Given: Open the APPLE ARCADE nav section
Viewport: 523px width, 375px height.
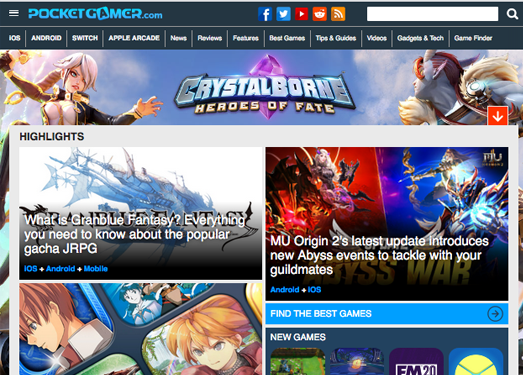Looking at the screenshot, I should (x=134, y=38).
